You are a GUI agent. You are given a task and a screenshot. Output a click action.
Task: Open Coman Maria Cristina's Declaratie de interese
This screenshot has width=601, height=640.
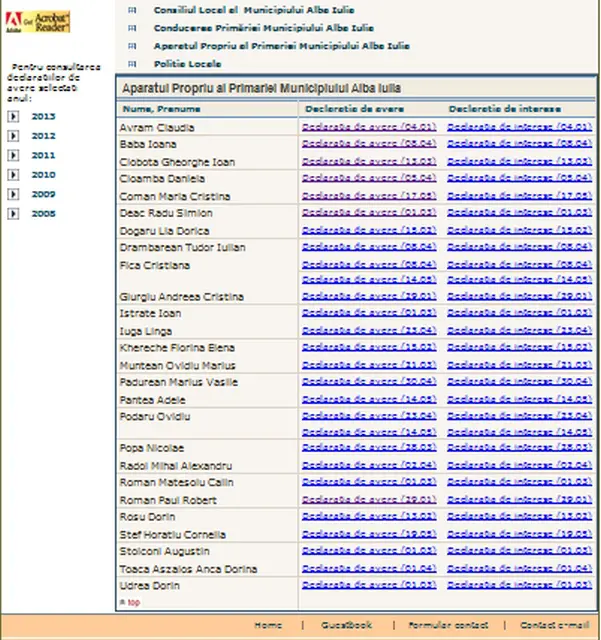click(x=519, y=196)
